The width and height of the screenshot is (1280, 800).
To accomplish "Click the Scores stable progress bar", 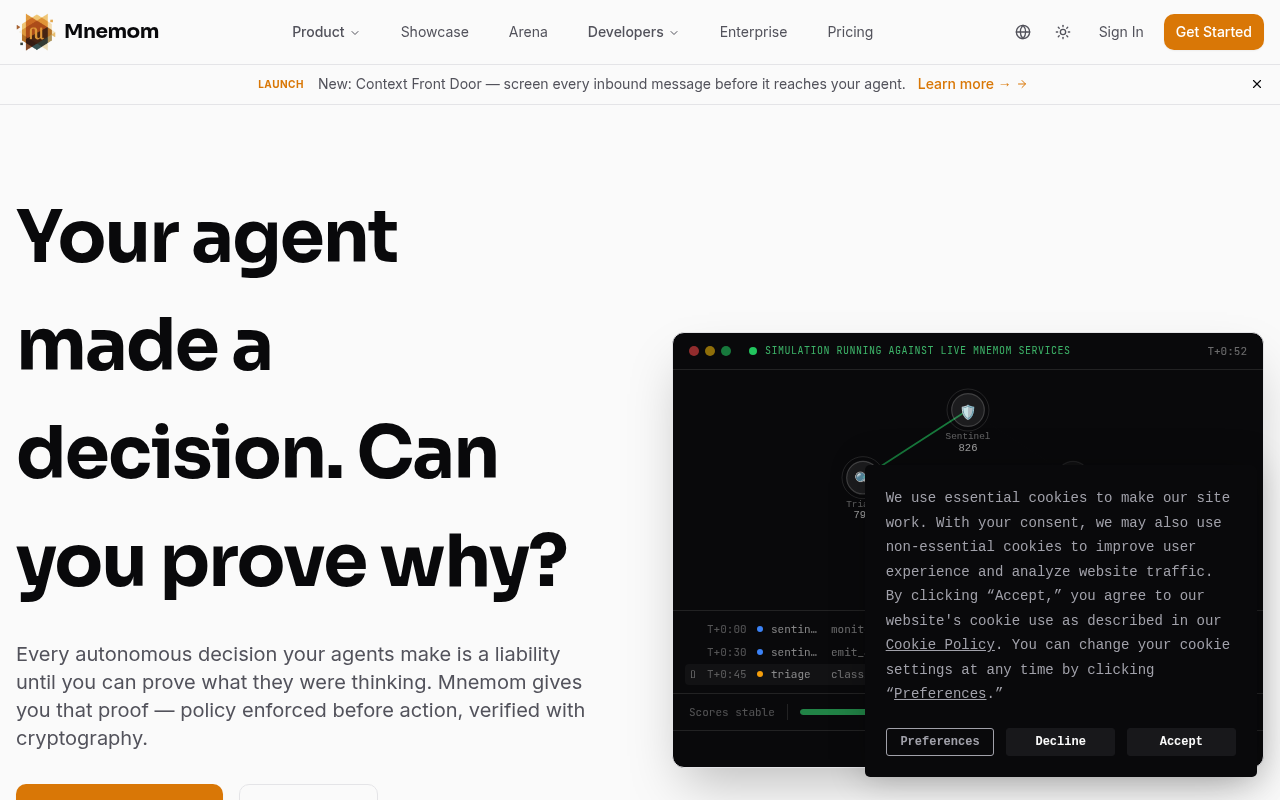I will click(832, 712).
